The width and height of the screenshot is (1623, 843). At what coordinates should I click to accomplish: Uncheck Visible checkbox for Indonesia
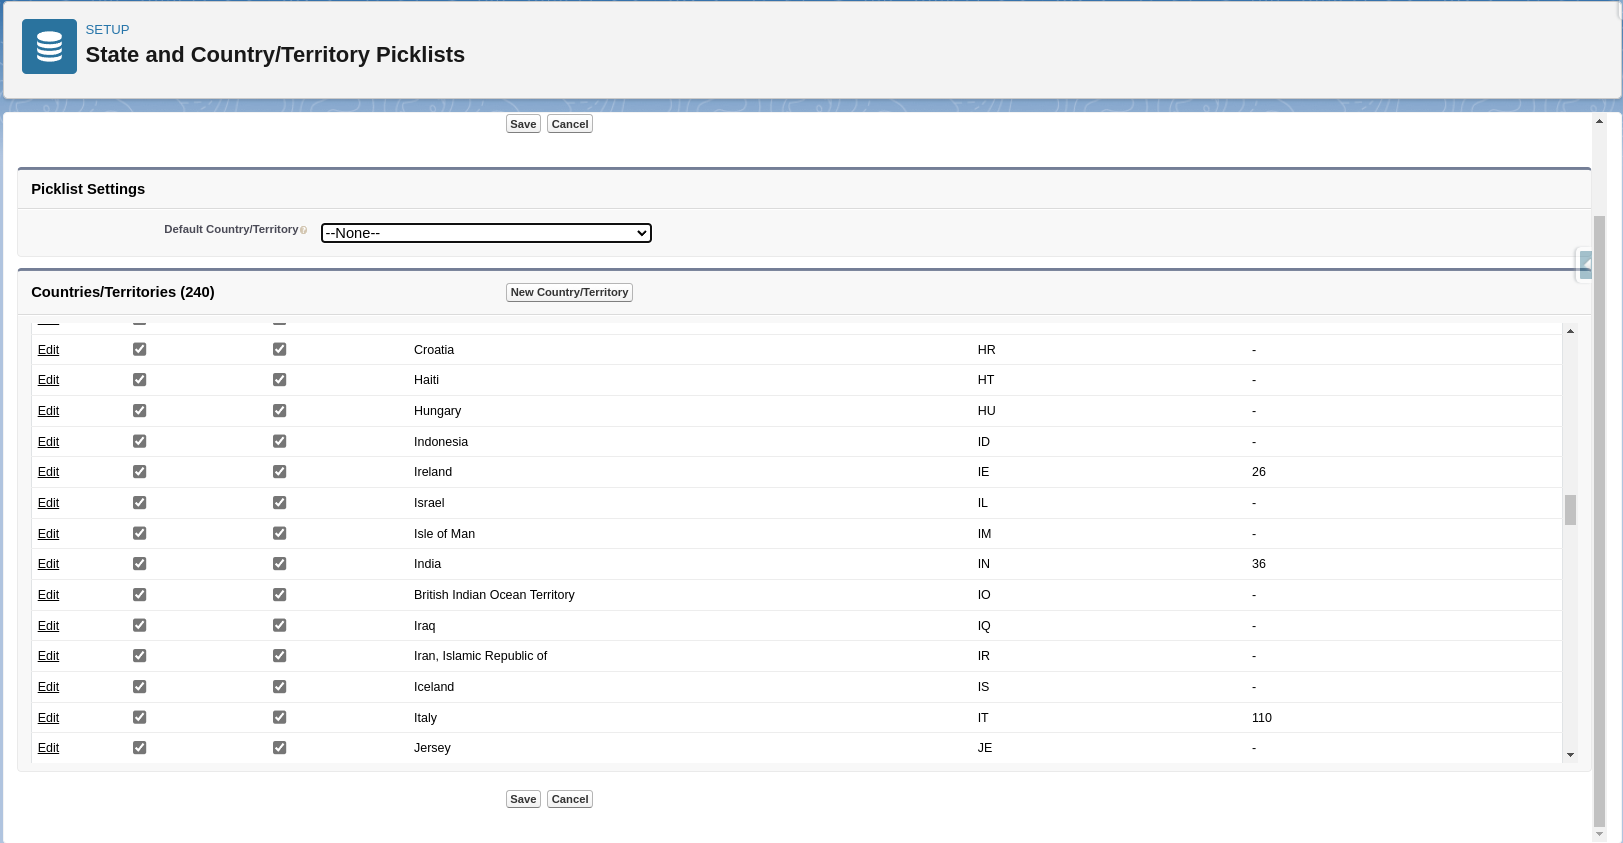tap(279, 441)
